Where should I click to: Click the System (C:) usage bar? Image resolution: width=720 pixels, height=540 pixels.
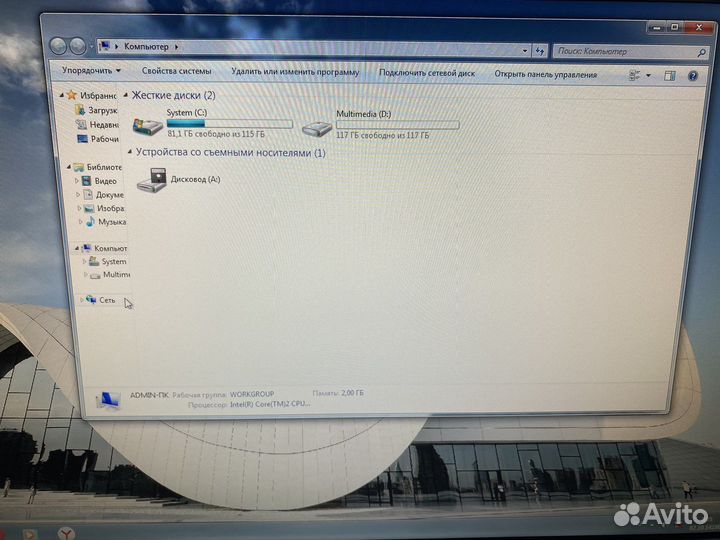(x=230, y=124)
